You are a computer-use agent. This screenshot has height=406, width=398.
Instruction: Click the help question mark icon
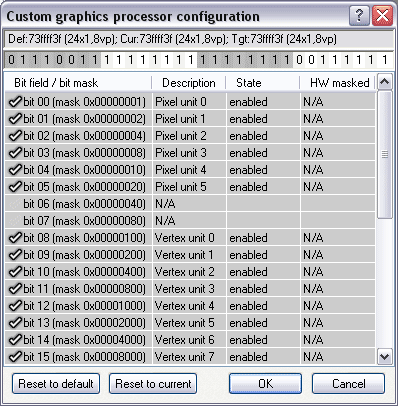pos(359,16)
